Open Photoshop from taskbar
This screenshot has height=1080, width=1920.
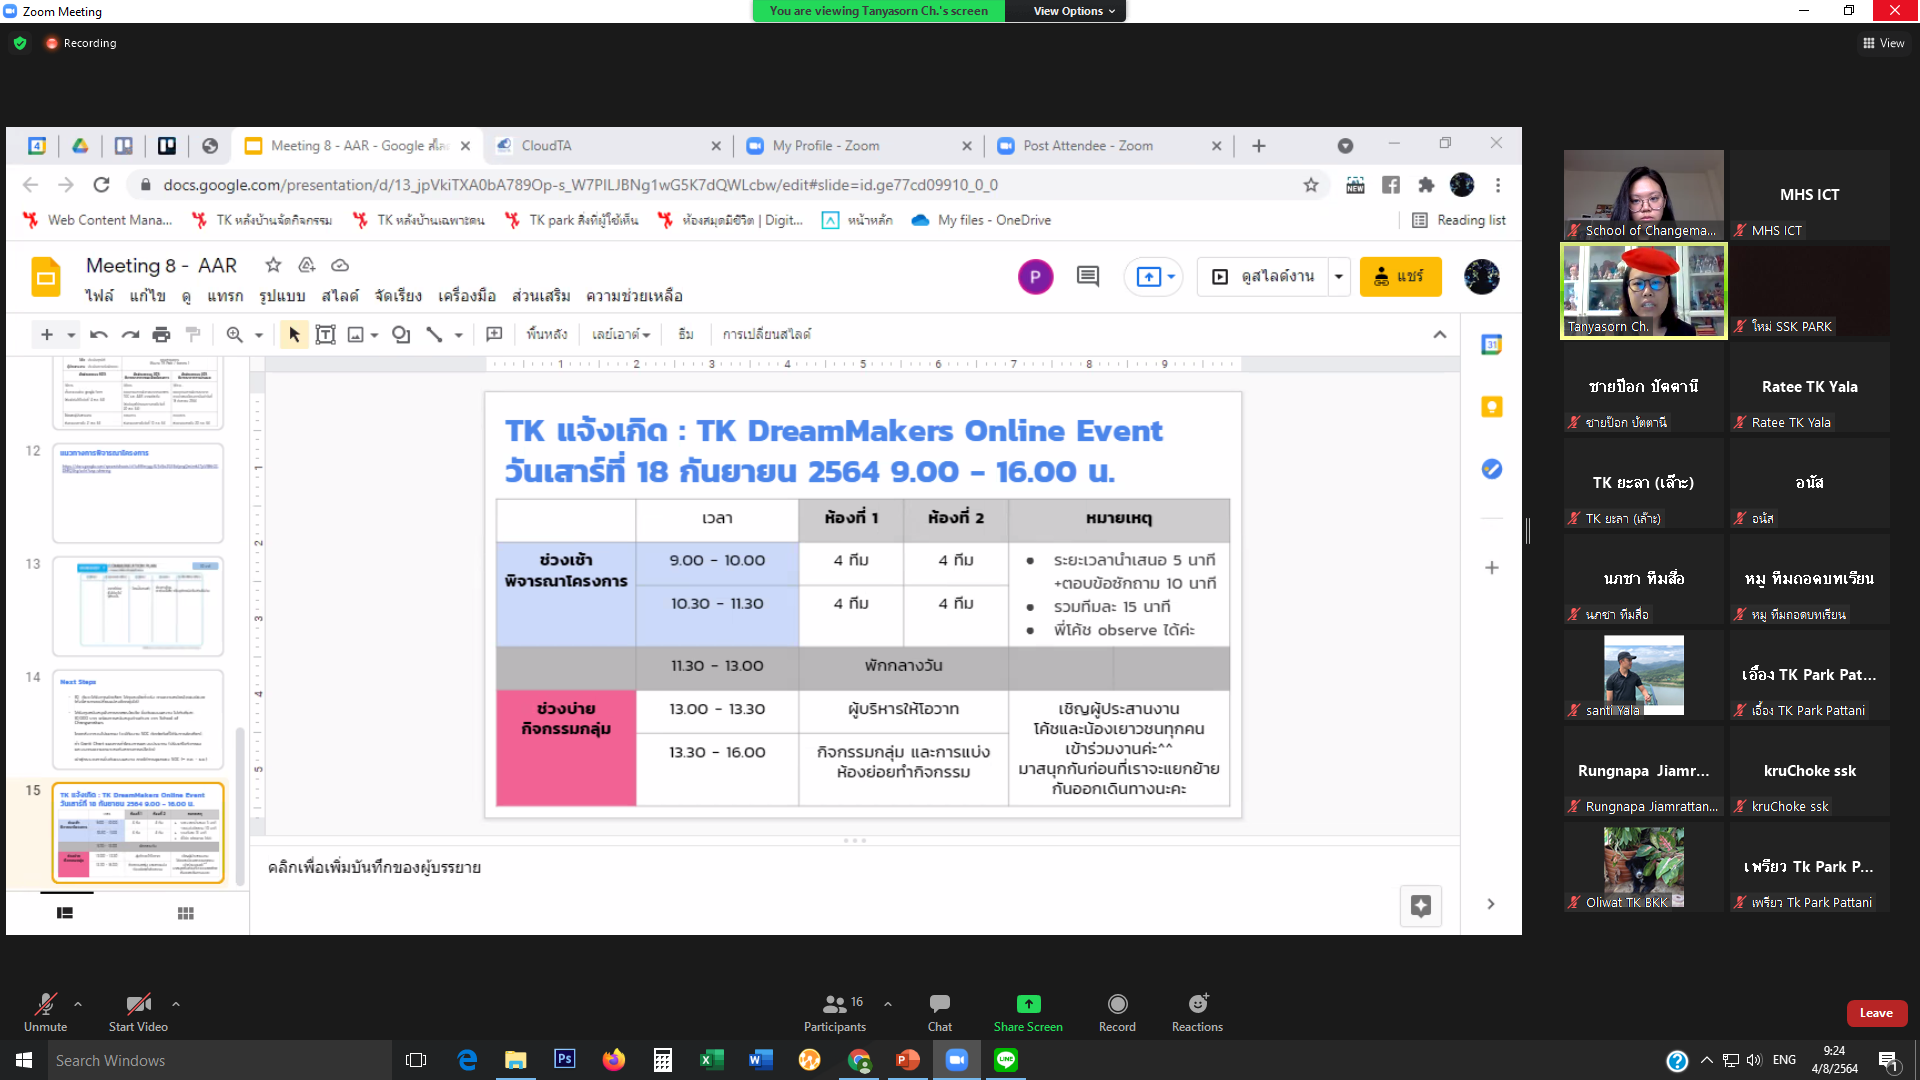tap(564, 1060)
